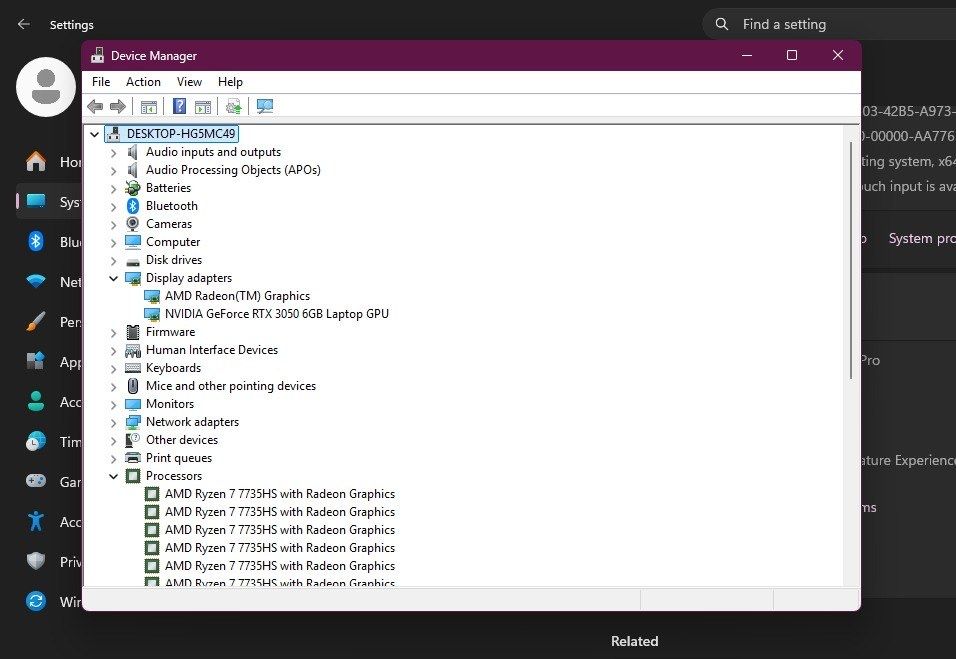The image size is (956, 659).
Task: Select the Other devices label
Action: [182, 440]
